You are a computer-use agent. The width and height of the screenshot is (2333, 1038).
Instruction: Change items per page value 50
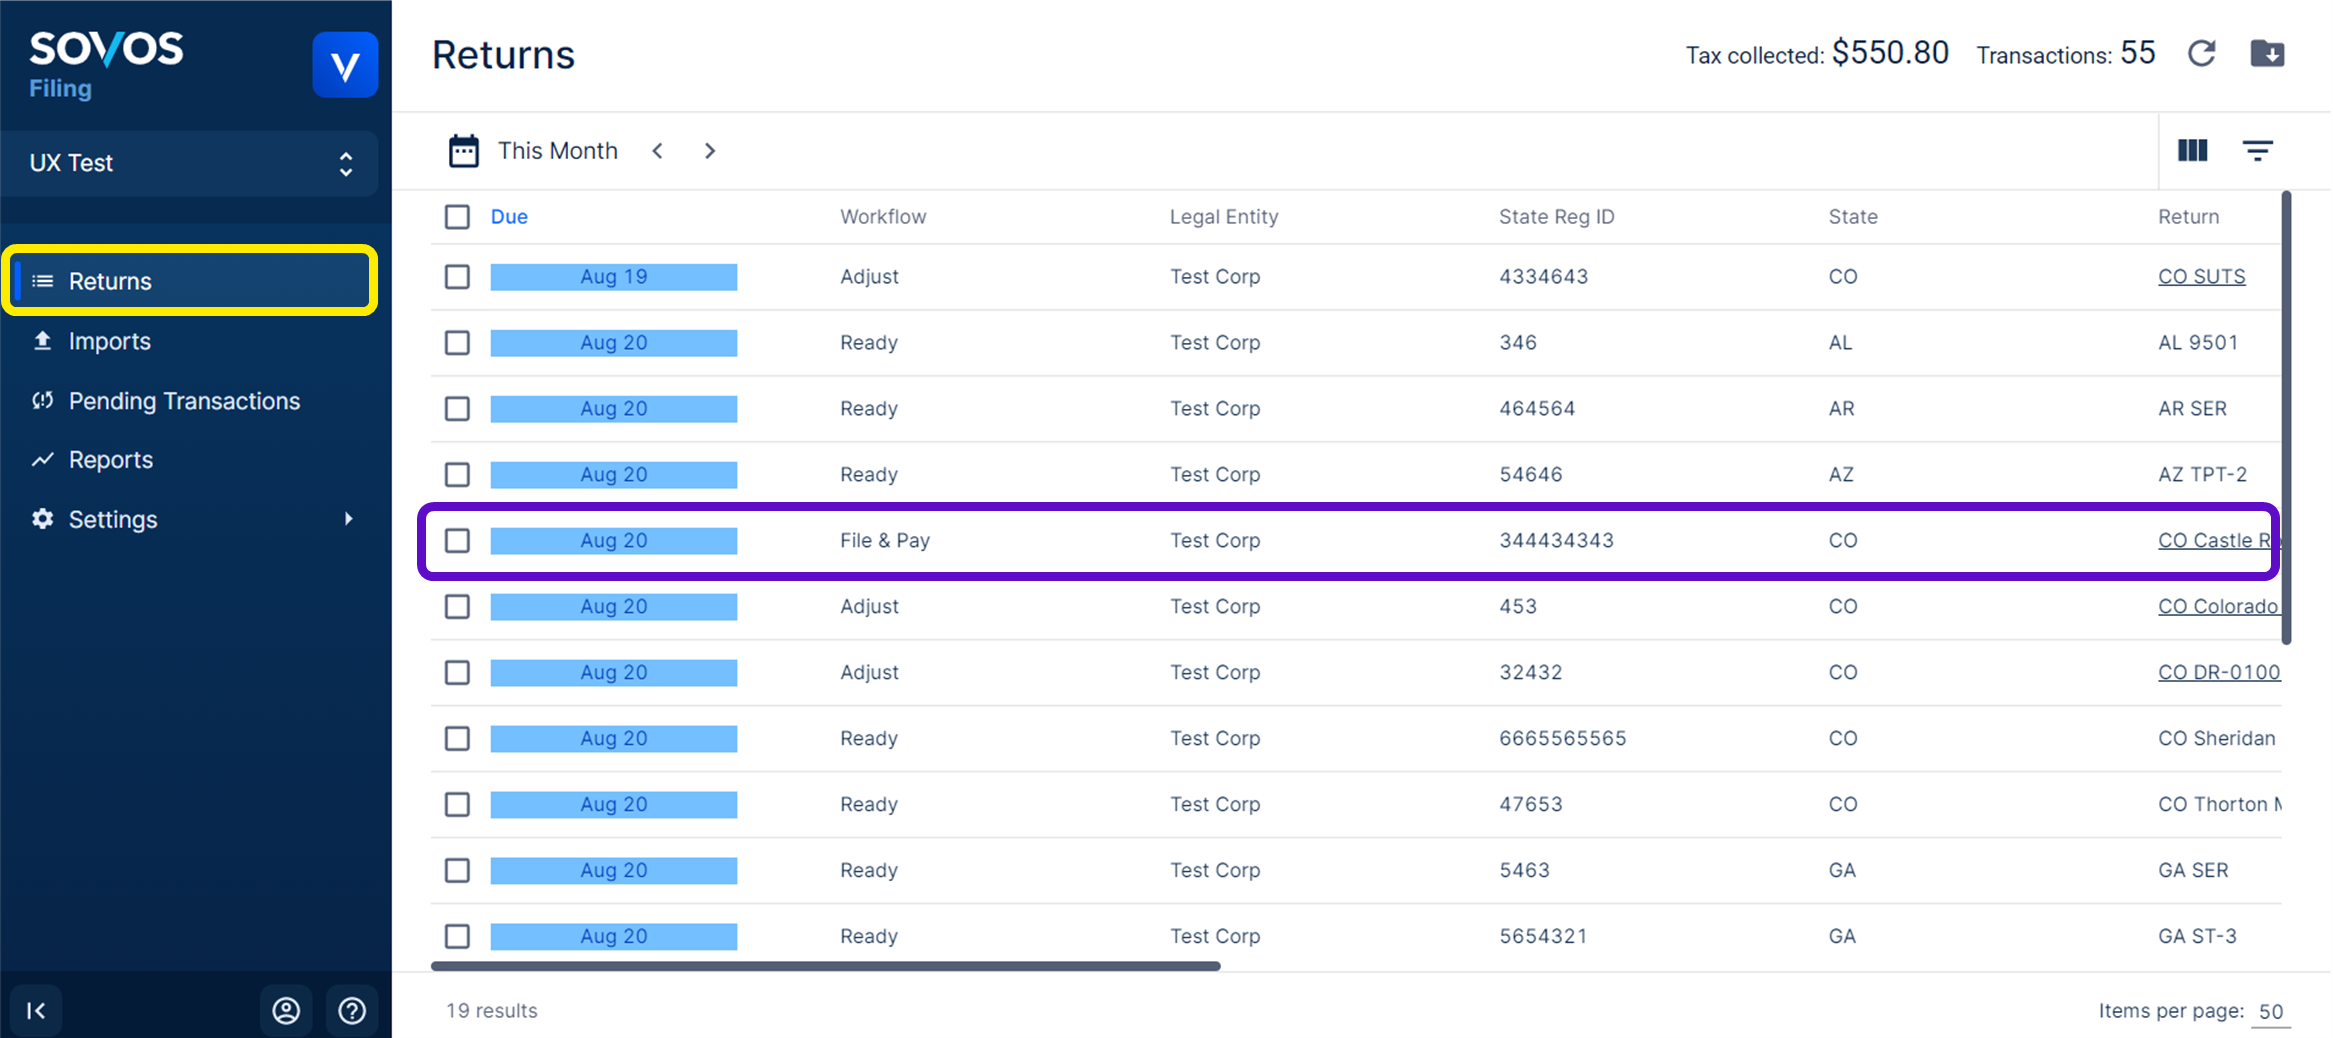pos(2270,1011)
